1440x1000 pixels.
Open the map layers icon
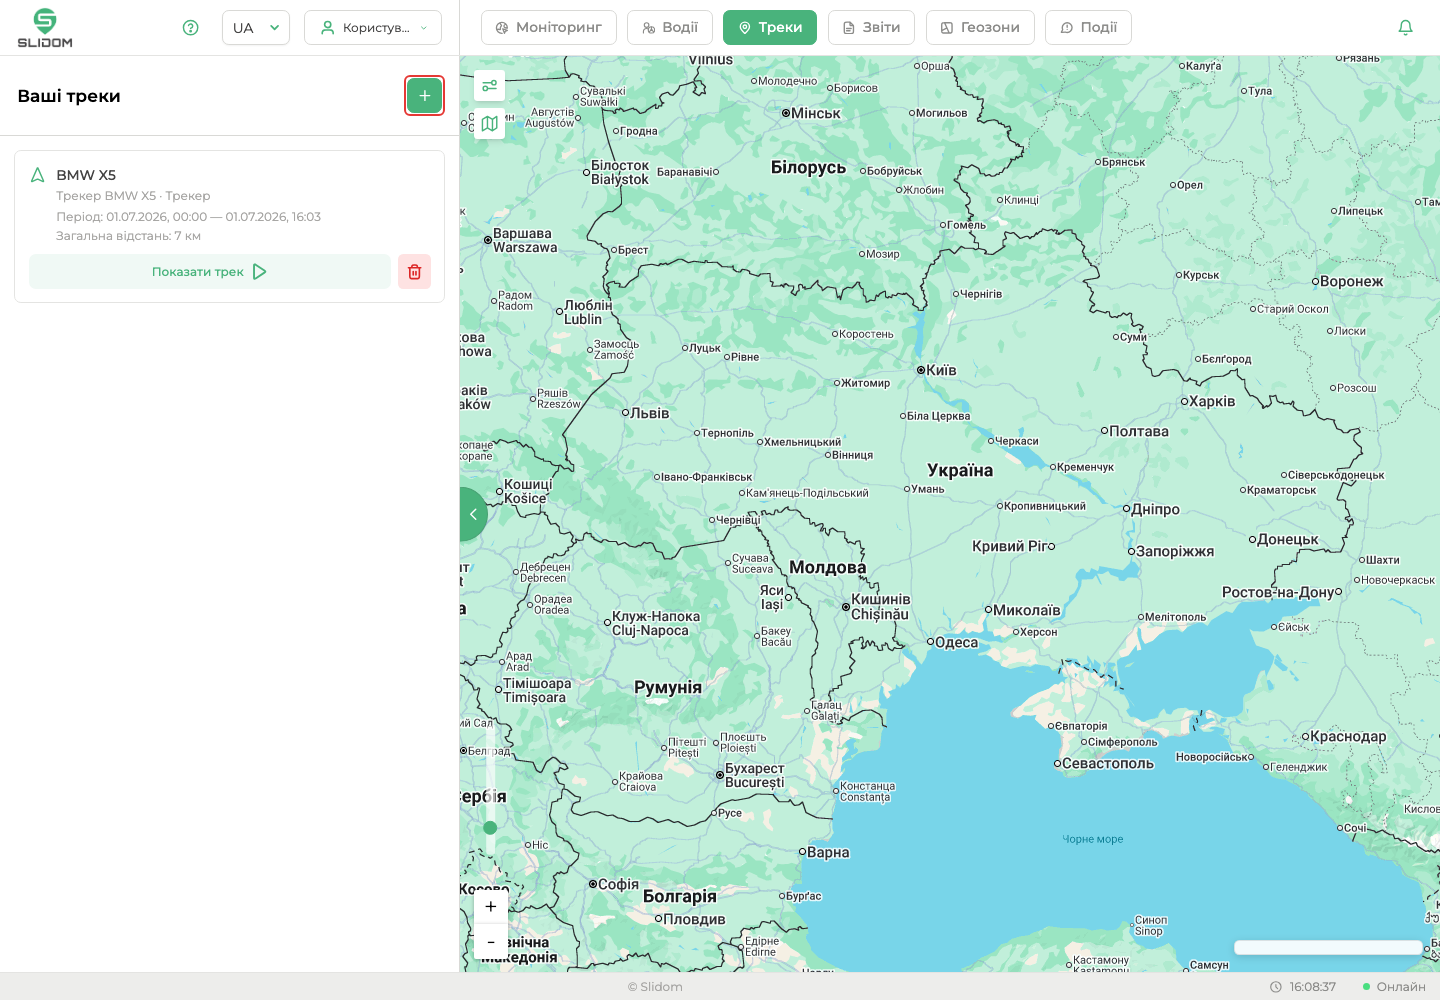(x=490, y=124)
